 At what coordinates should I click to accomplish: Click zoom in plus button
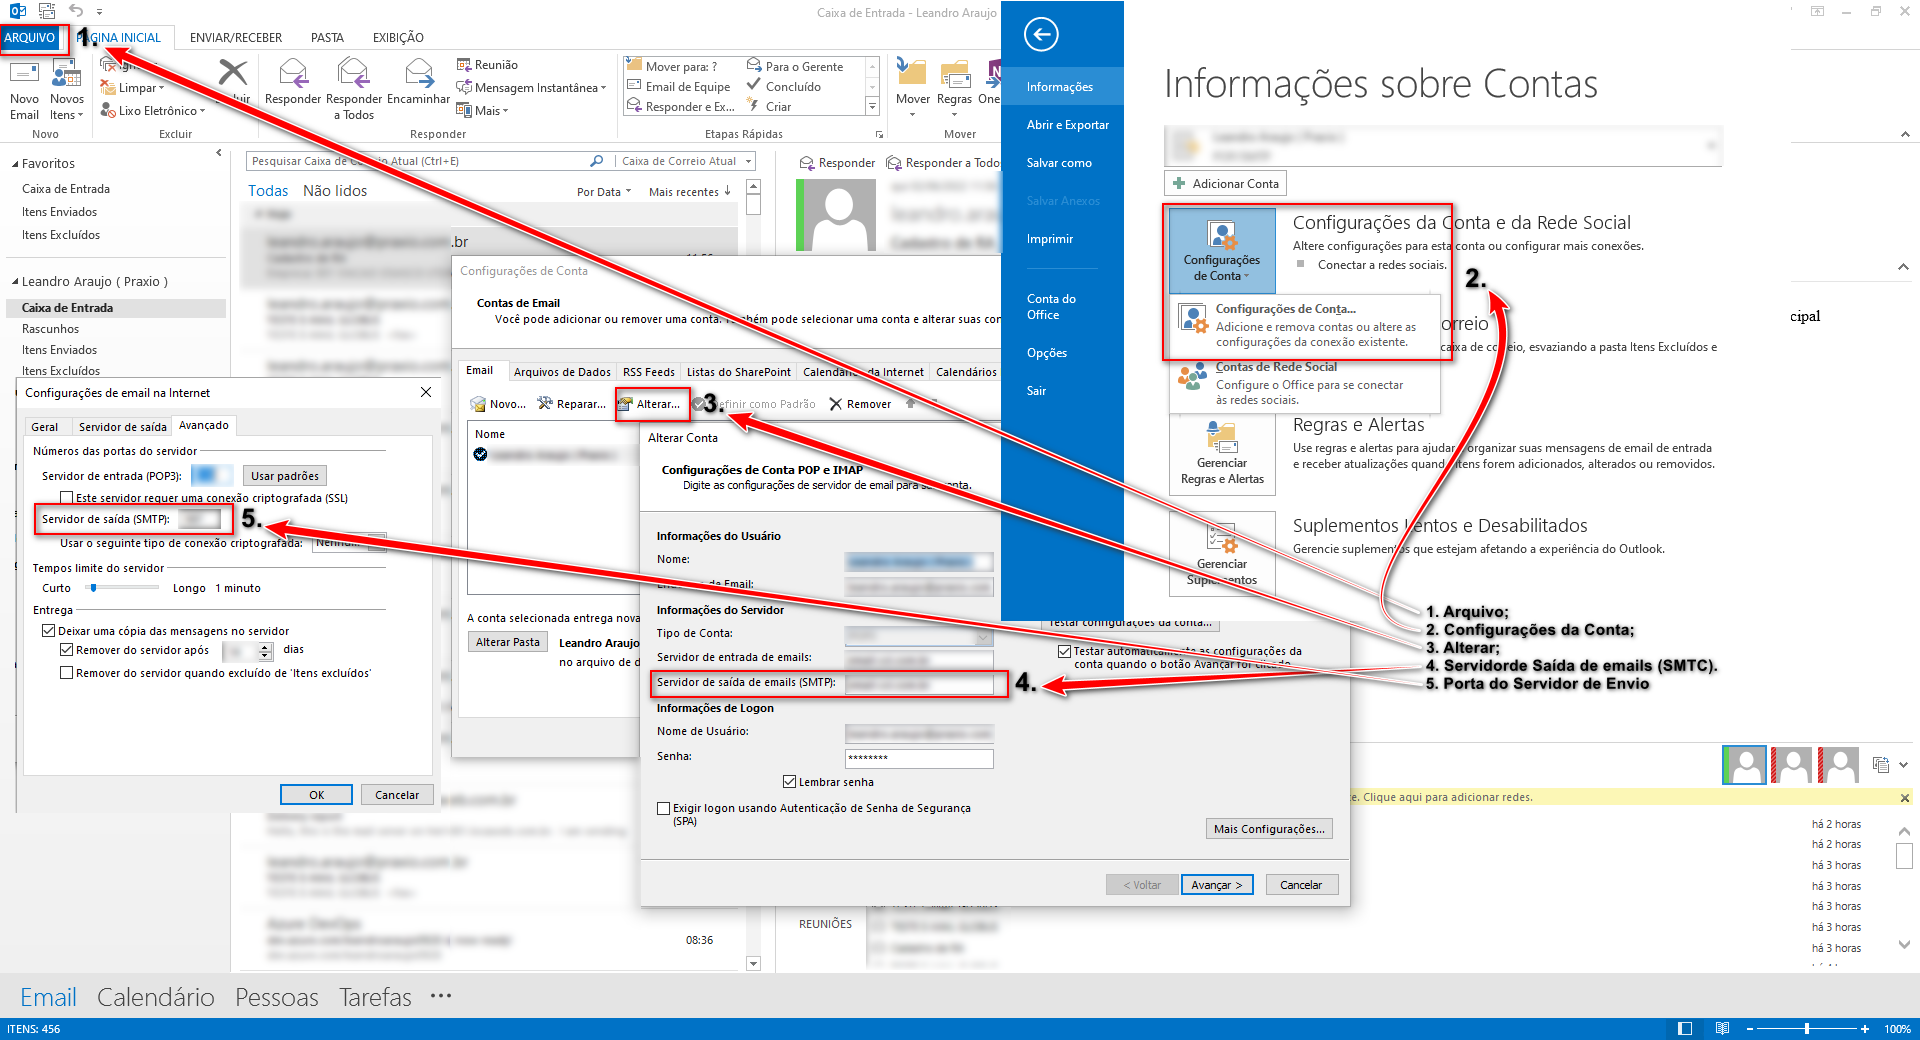(x=1865, y=1029)
